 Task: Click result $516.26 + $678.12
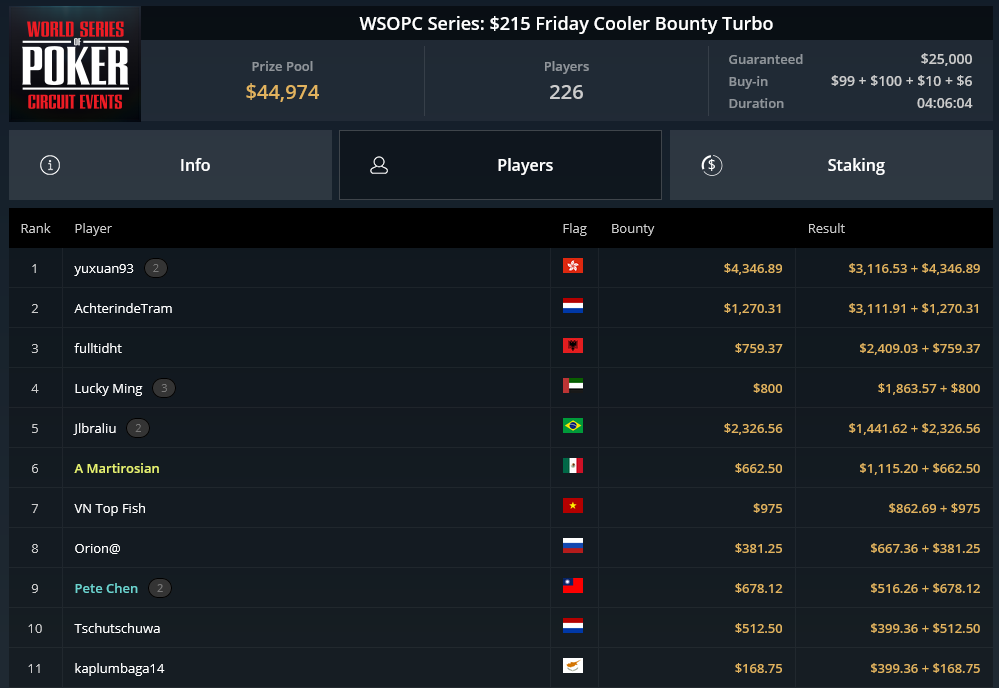coord(925,589)
